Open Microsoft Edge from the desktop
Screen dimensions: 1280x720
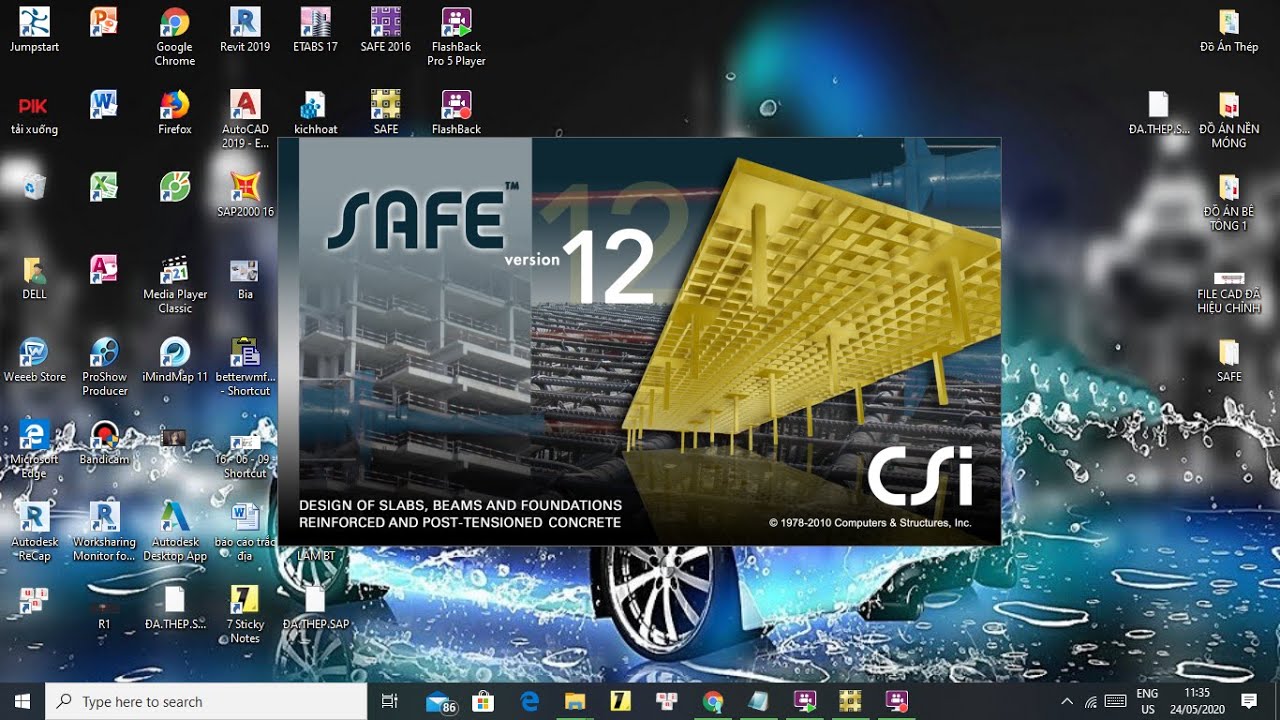pos(34,450)
